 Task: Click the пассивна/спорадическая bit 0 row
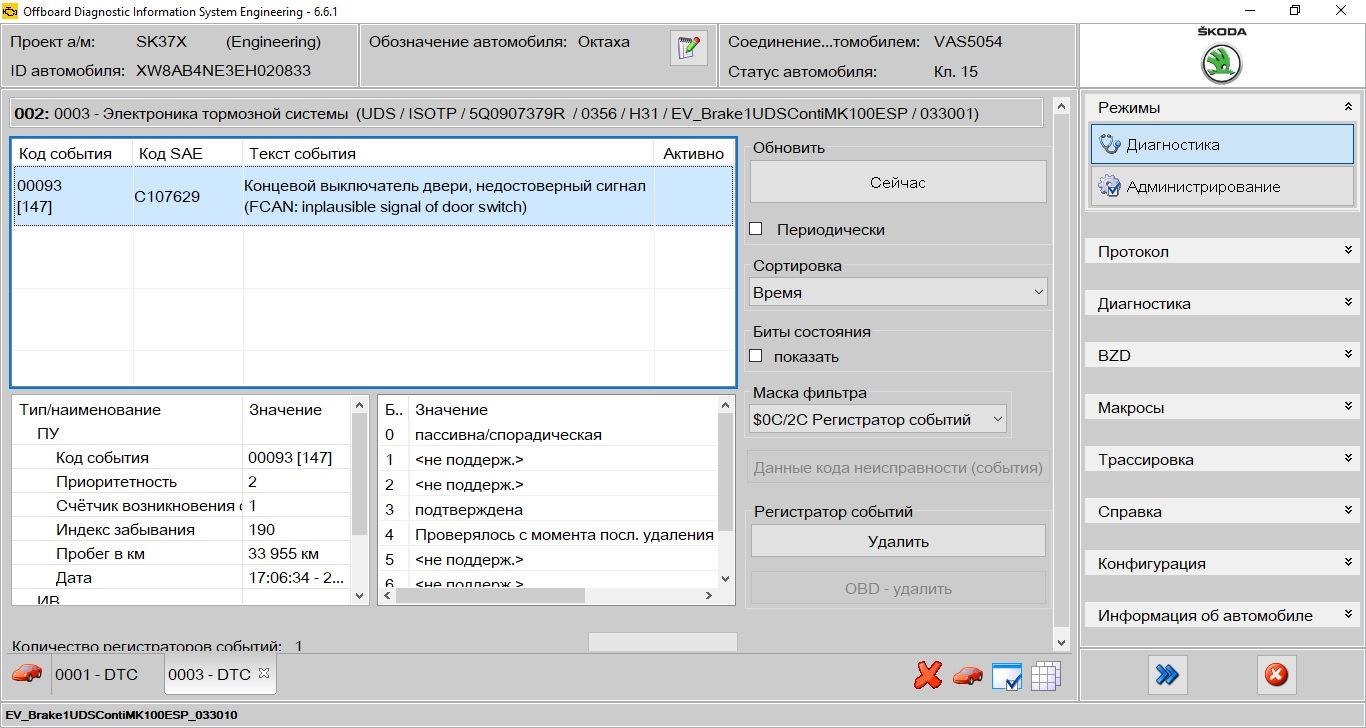pyautogui.click(x=548, y=434)
